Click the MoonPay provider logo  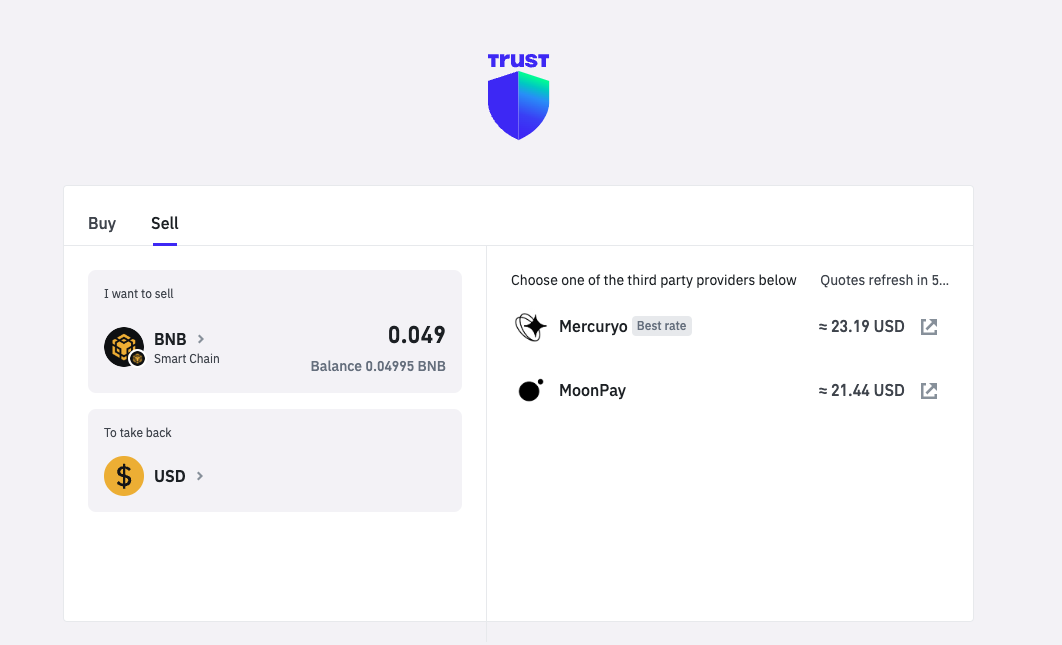pos(530,390)
